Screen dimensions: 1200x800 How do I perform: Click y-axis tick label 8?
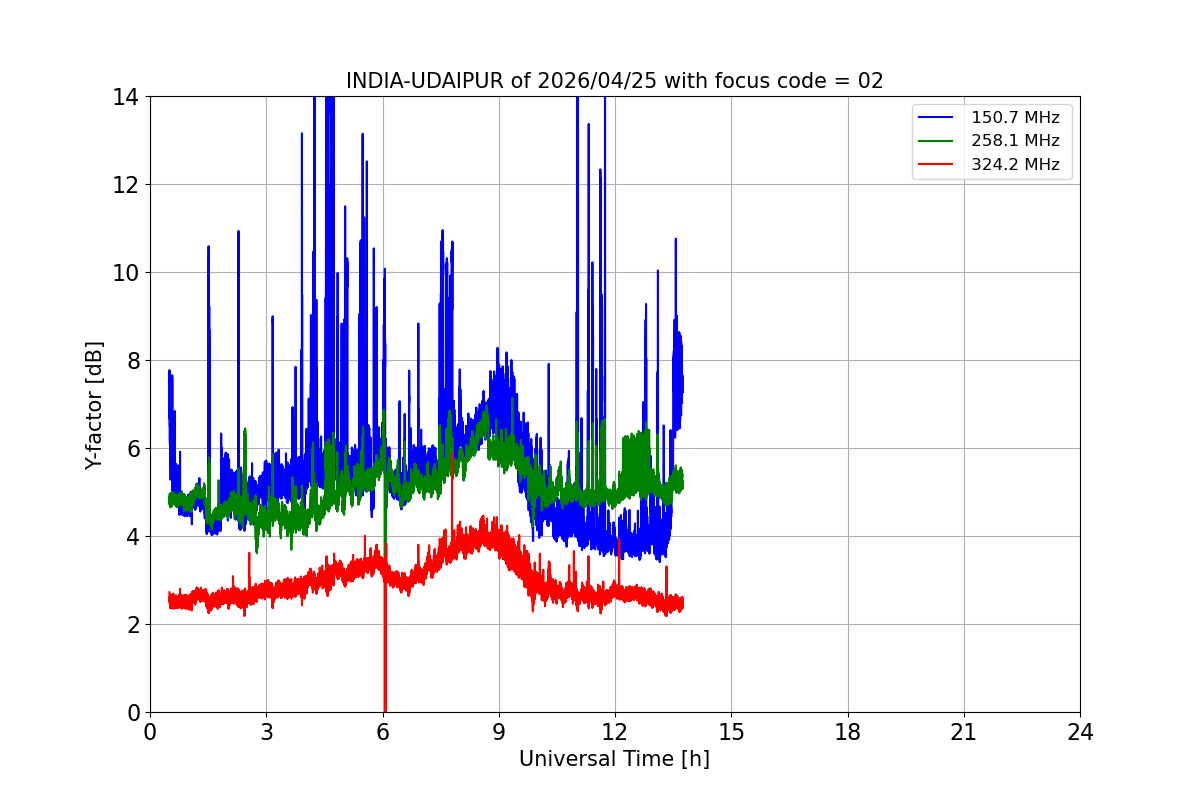click(x=132, y=361)
